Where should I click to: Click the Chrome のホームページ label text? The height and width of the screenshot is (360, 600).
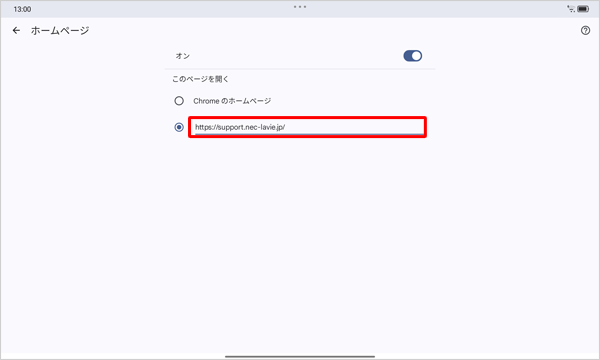pyautogui.click(x=232, y=101)
